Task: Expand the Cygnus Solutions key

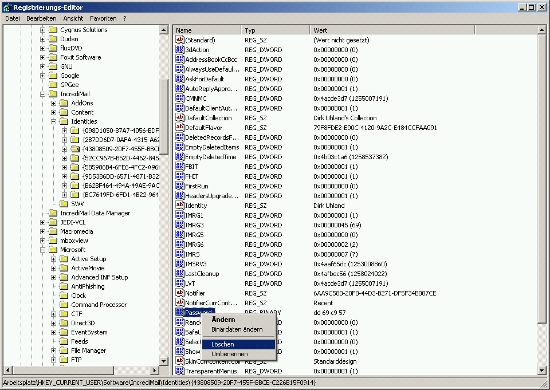Action: [42, 30]
